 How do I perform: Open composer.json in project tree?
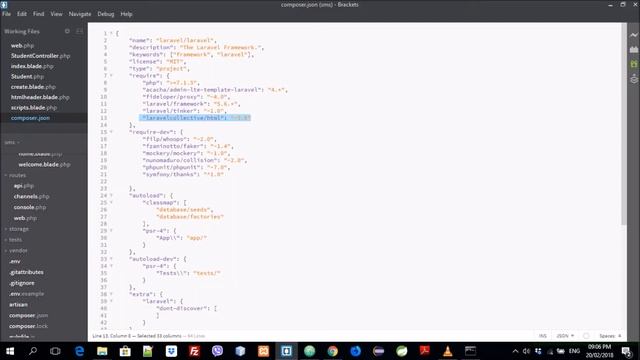pyautogui.click(x=29, y=316)
